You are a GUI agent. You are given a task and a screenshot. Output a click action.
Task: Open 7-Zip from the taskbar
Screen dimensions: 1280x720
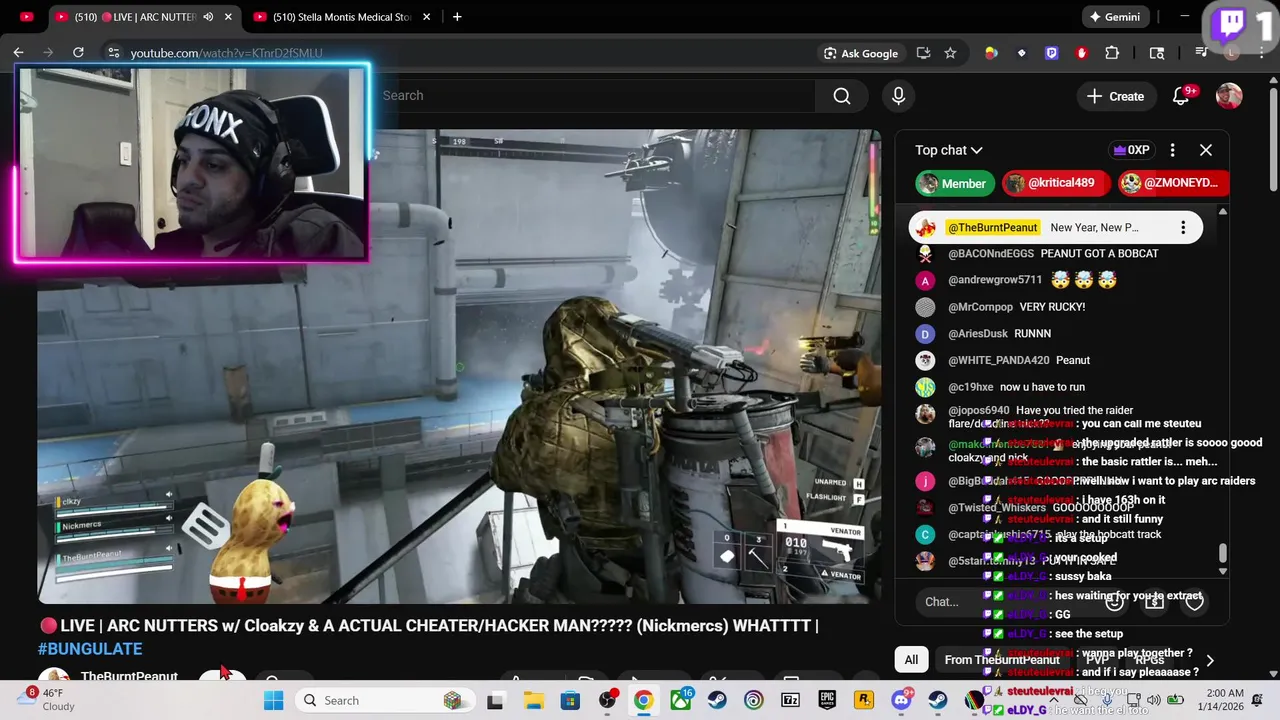point(790,700)
